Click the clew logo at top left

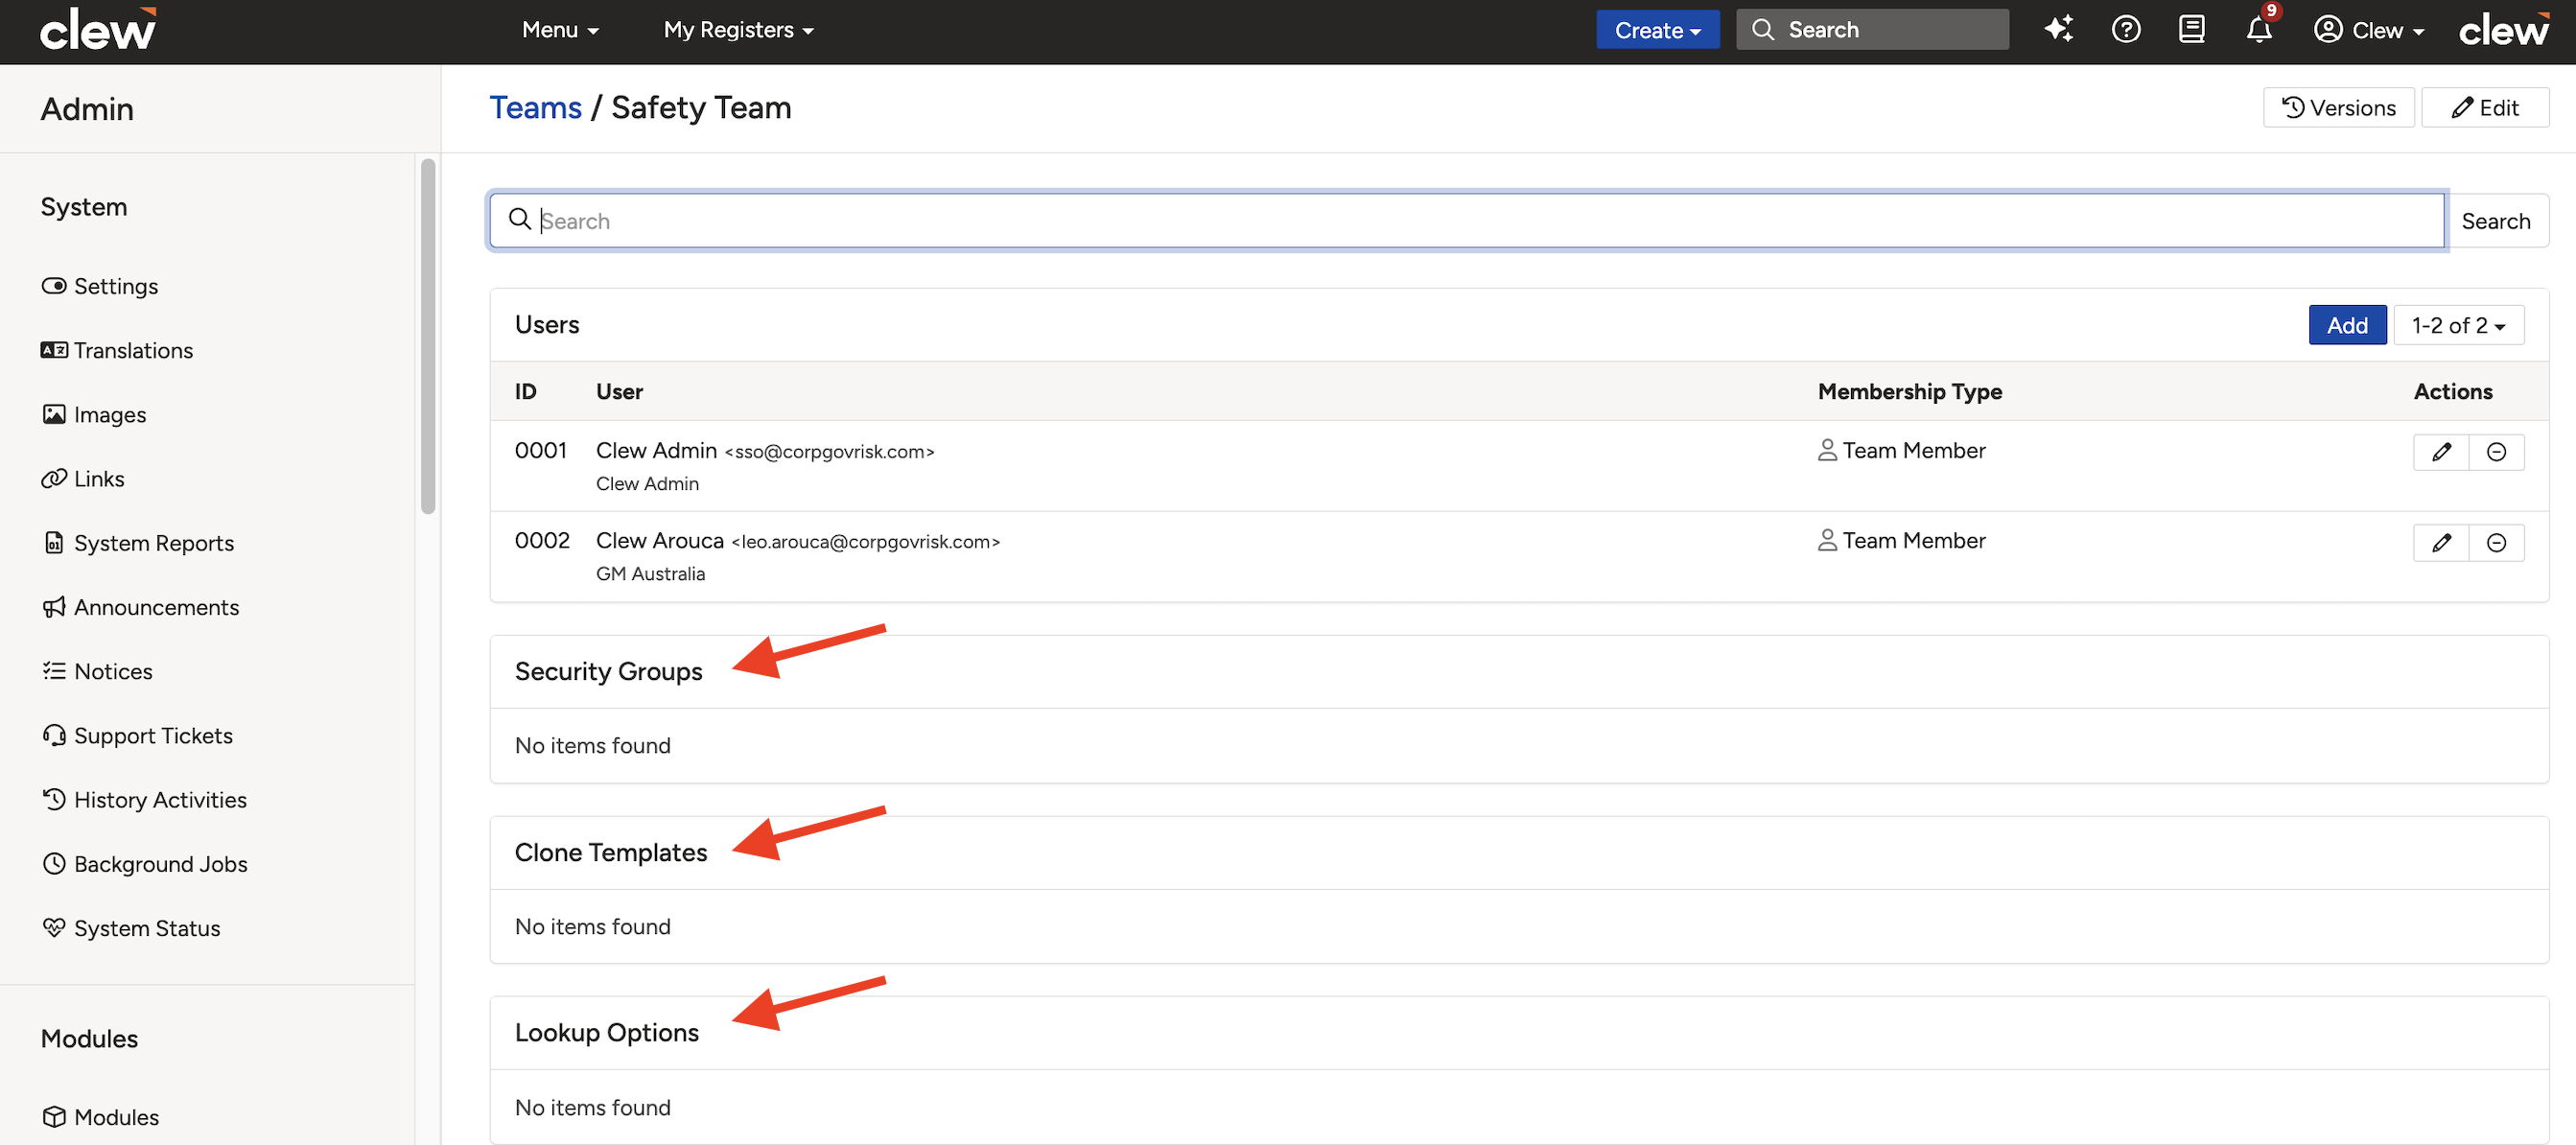tap(98, 29)
